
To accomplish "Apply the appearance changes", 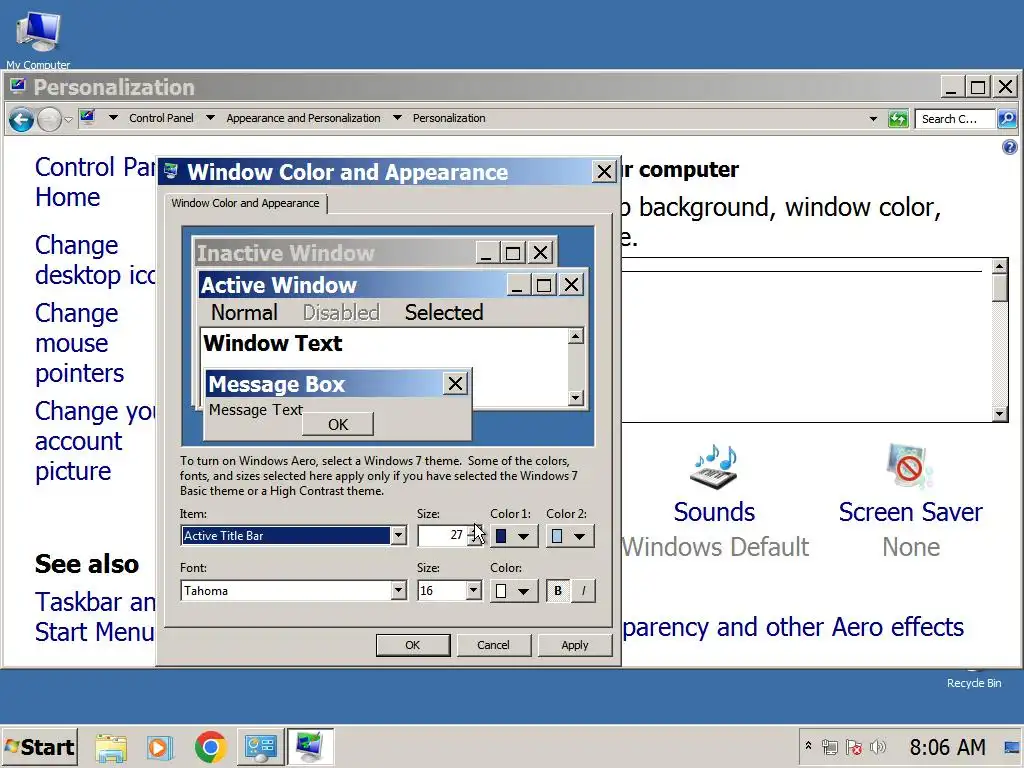I will pyautogui.click(x=575, y=645).
